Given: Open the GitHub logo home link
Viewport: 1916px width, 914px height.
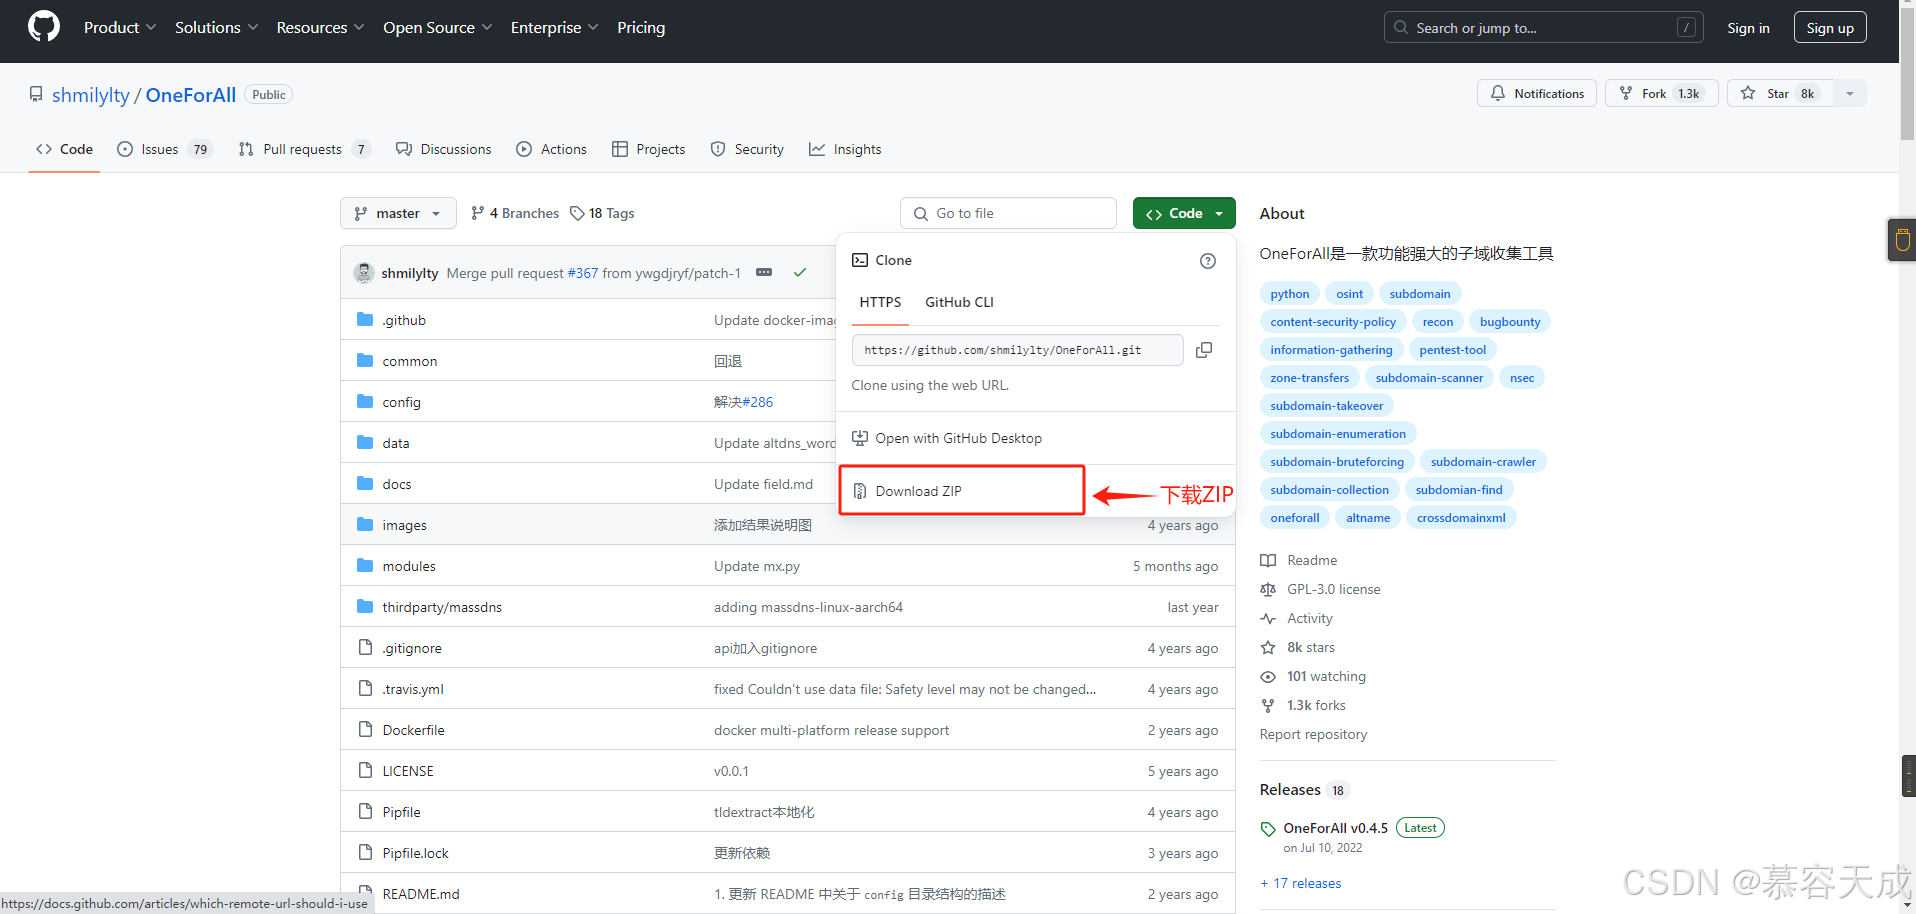Looking at the screenshot, I should pyautogui.click(x=44, y=27).
